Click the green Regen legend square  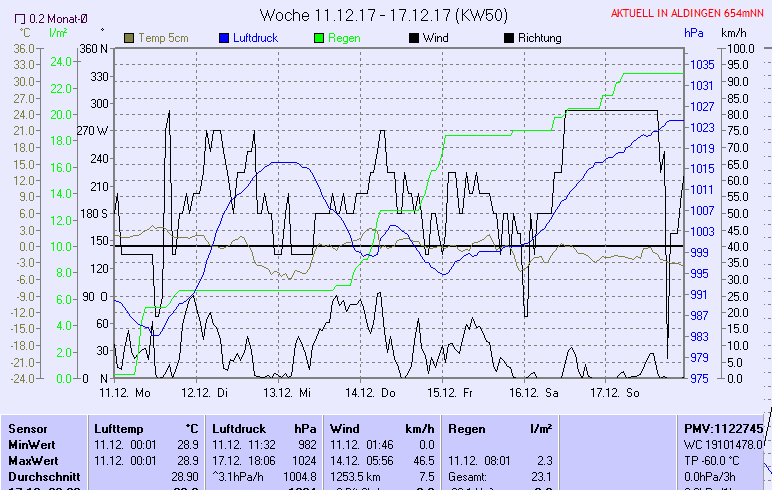[x=319, y=38]
